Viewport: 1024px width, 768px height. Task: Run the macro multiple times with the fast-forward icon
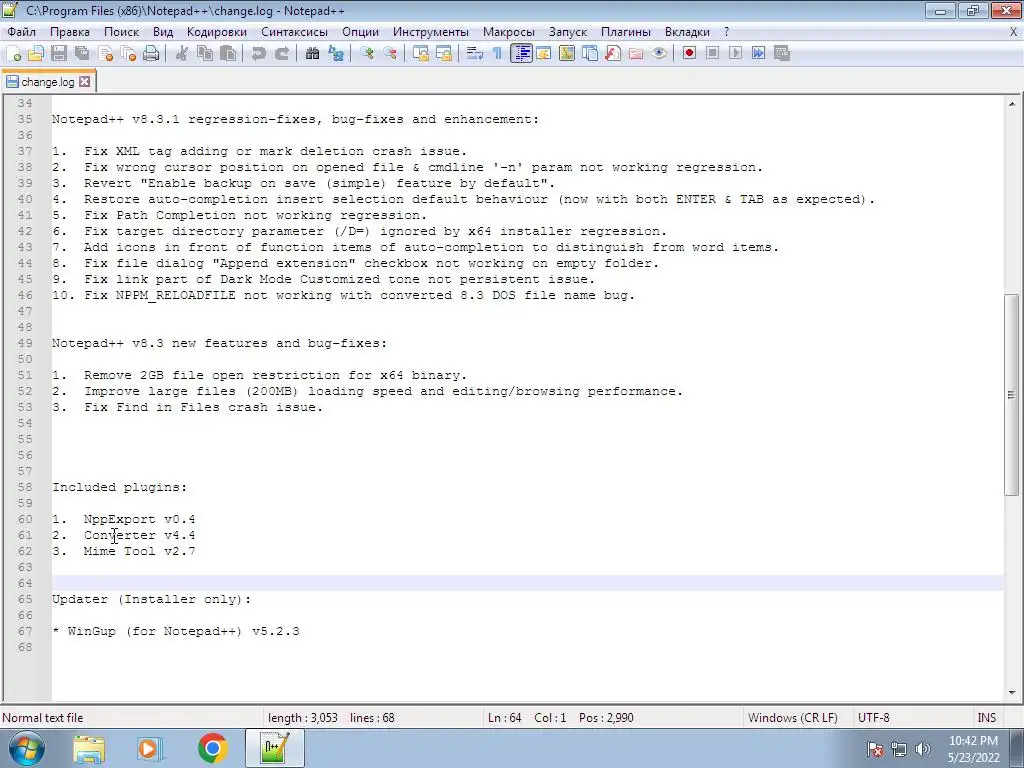tap(758, 54)
